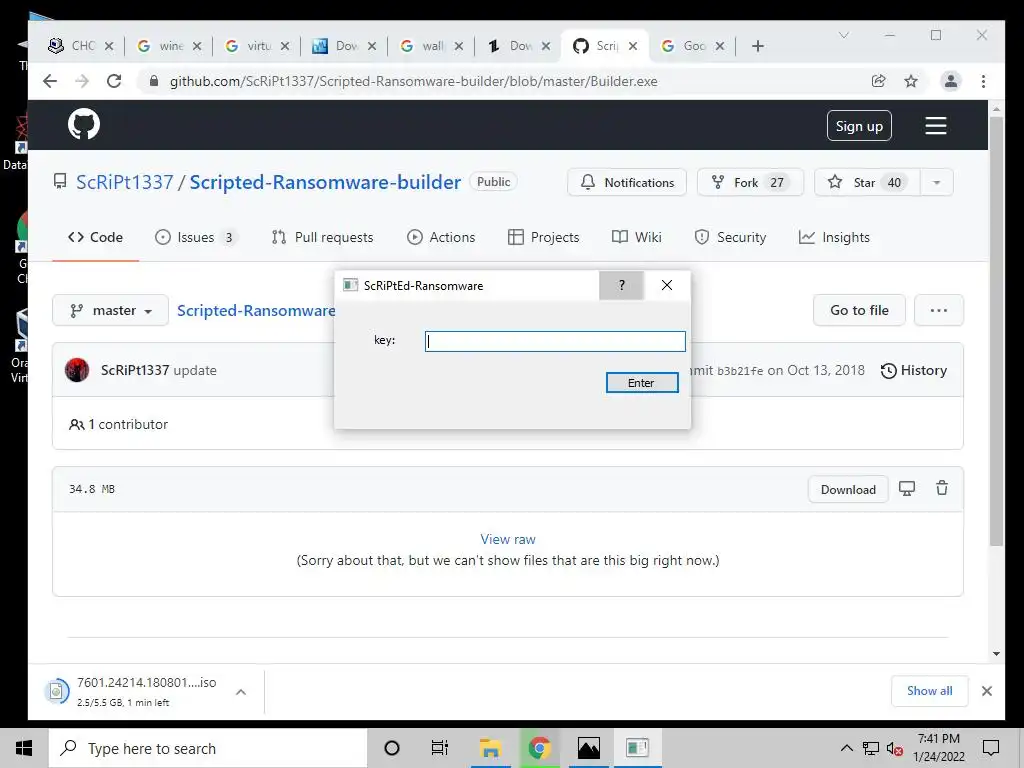Open File Explorer from taskbar
This screenshot has height=768, width=1024.
click(x=490, y=748)
